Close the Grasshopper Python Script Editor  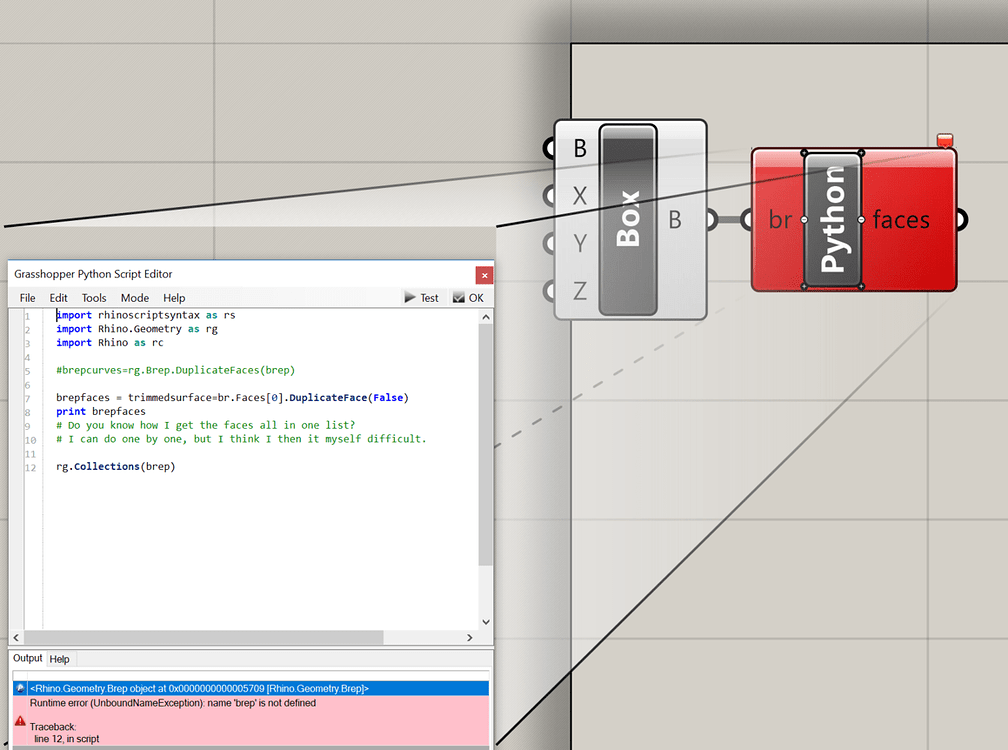[x=484, y=275]
